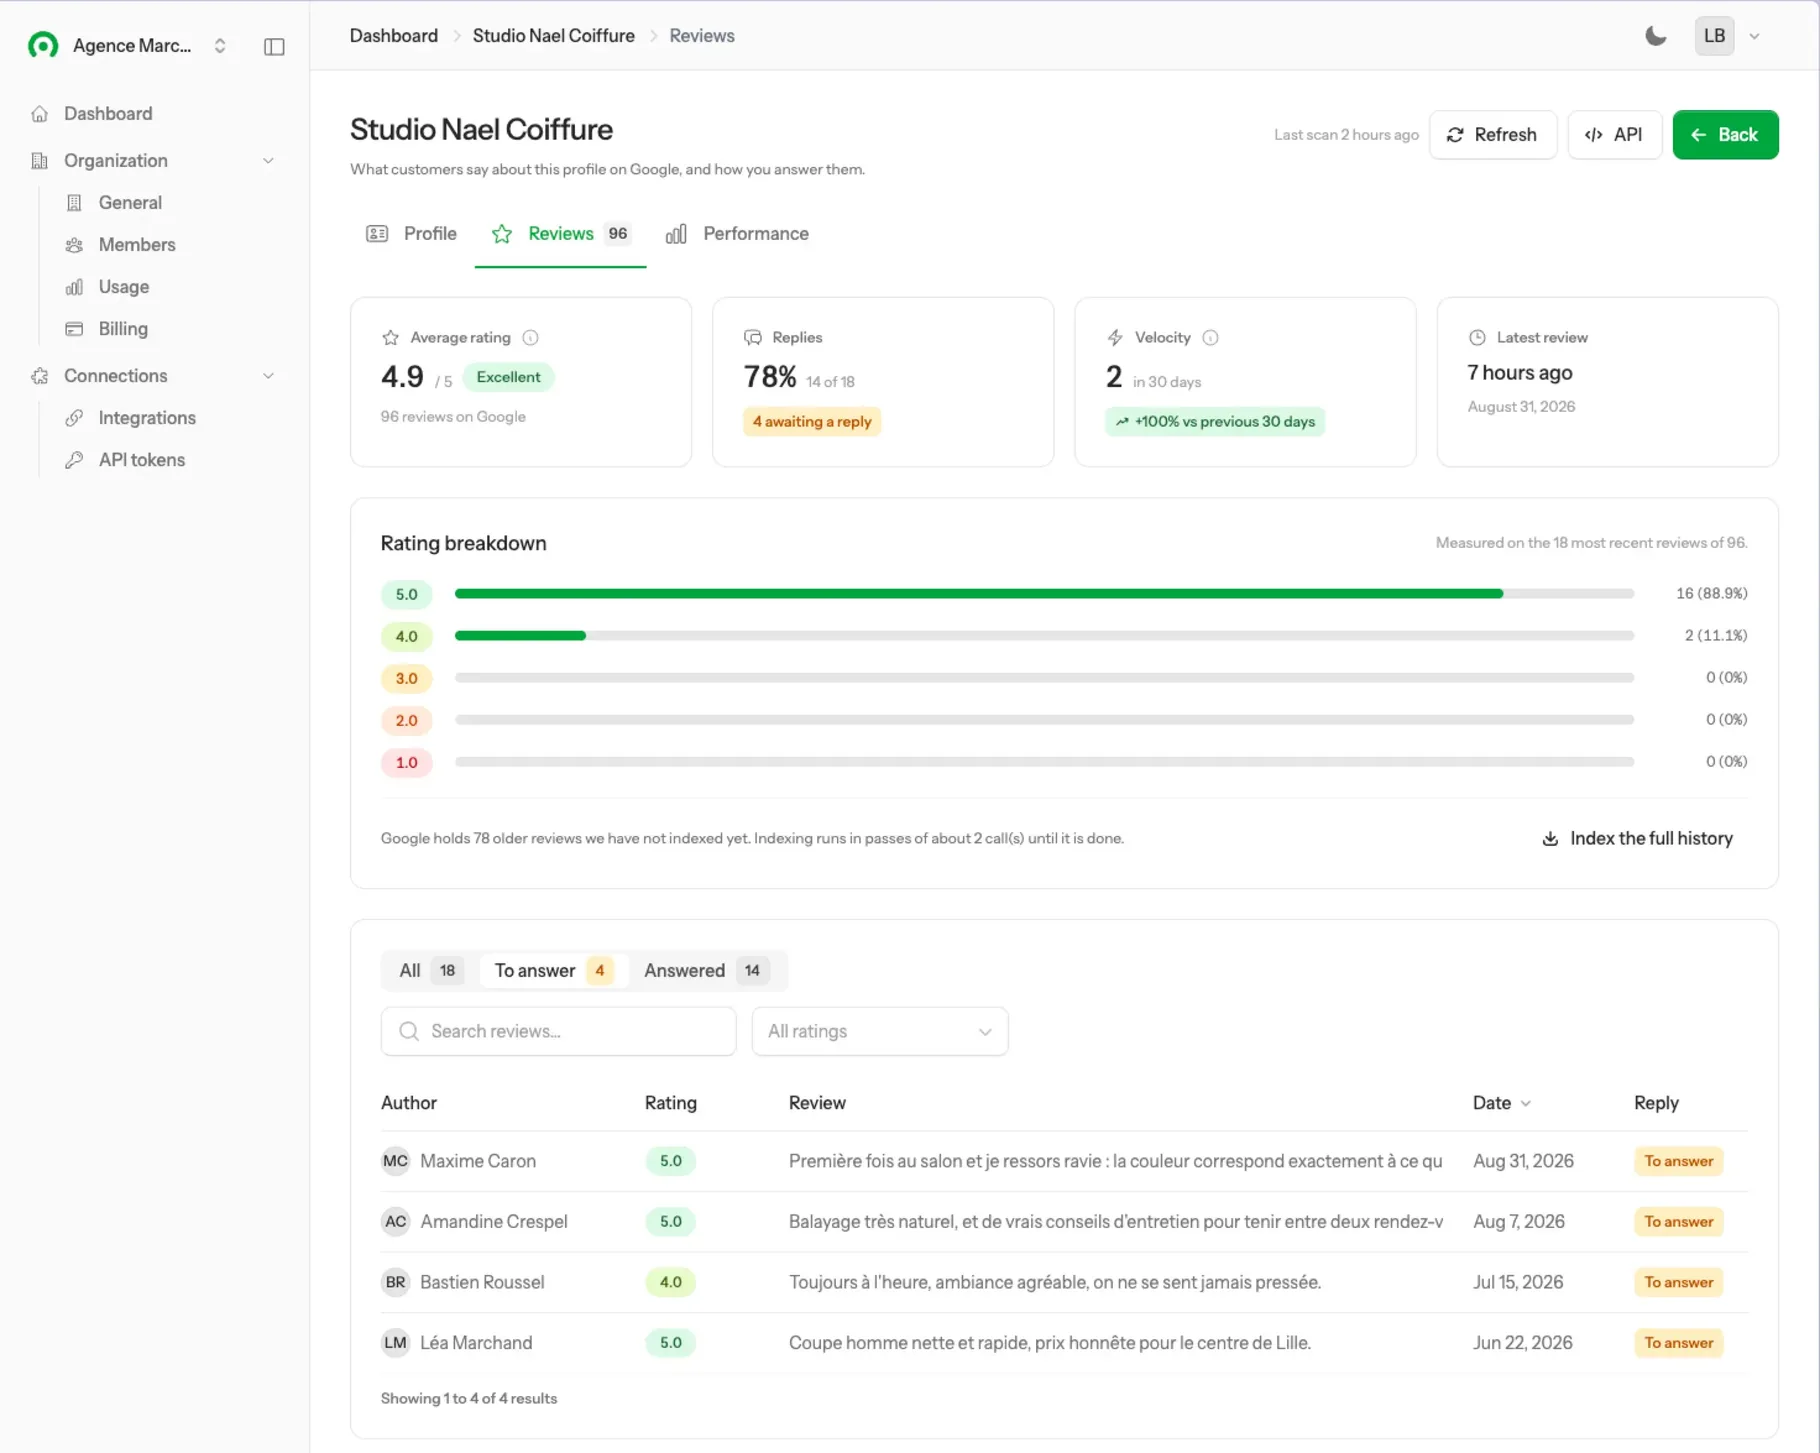Click the Refresh button
The height and width of the screenshot is (1453, 1820).
pos(1493,135)
